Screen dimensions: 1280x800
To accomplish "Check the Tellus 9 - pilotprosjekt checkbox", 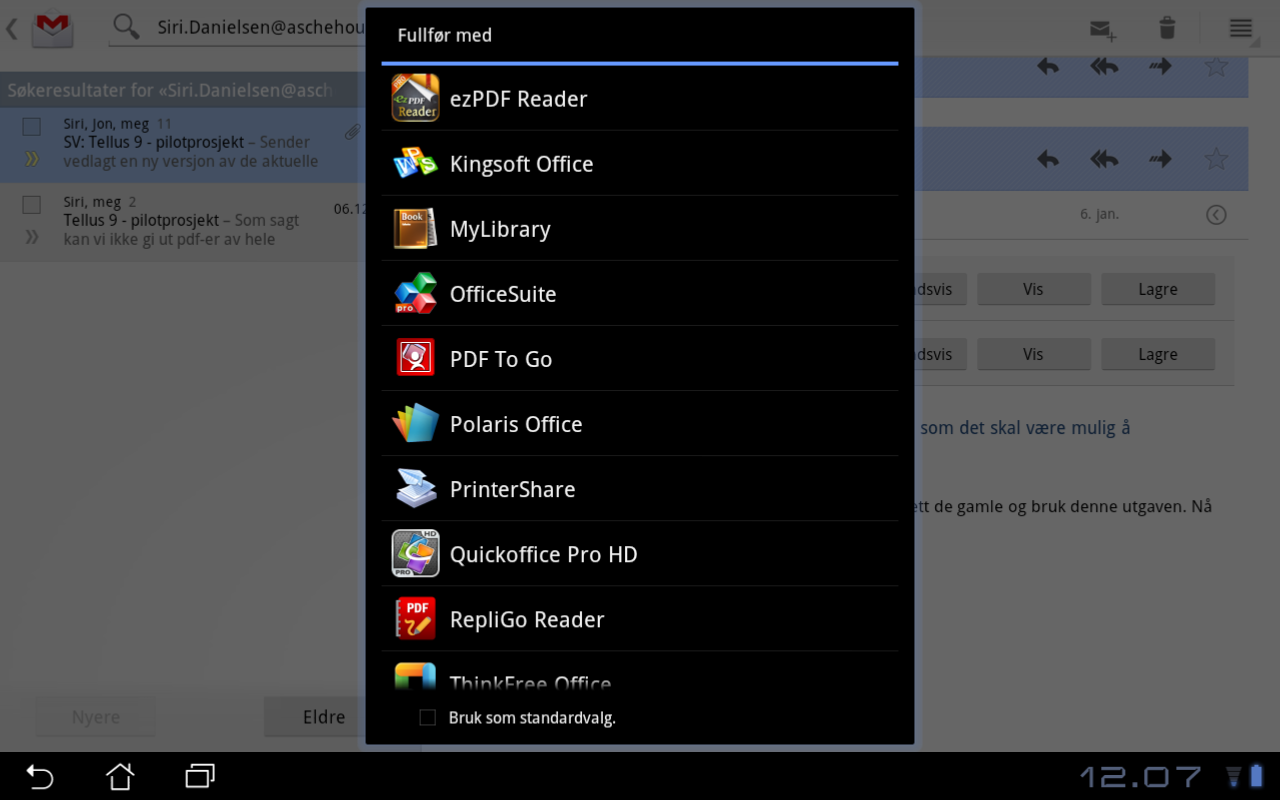I will (32, 204).
